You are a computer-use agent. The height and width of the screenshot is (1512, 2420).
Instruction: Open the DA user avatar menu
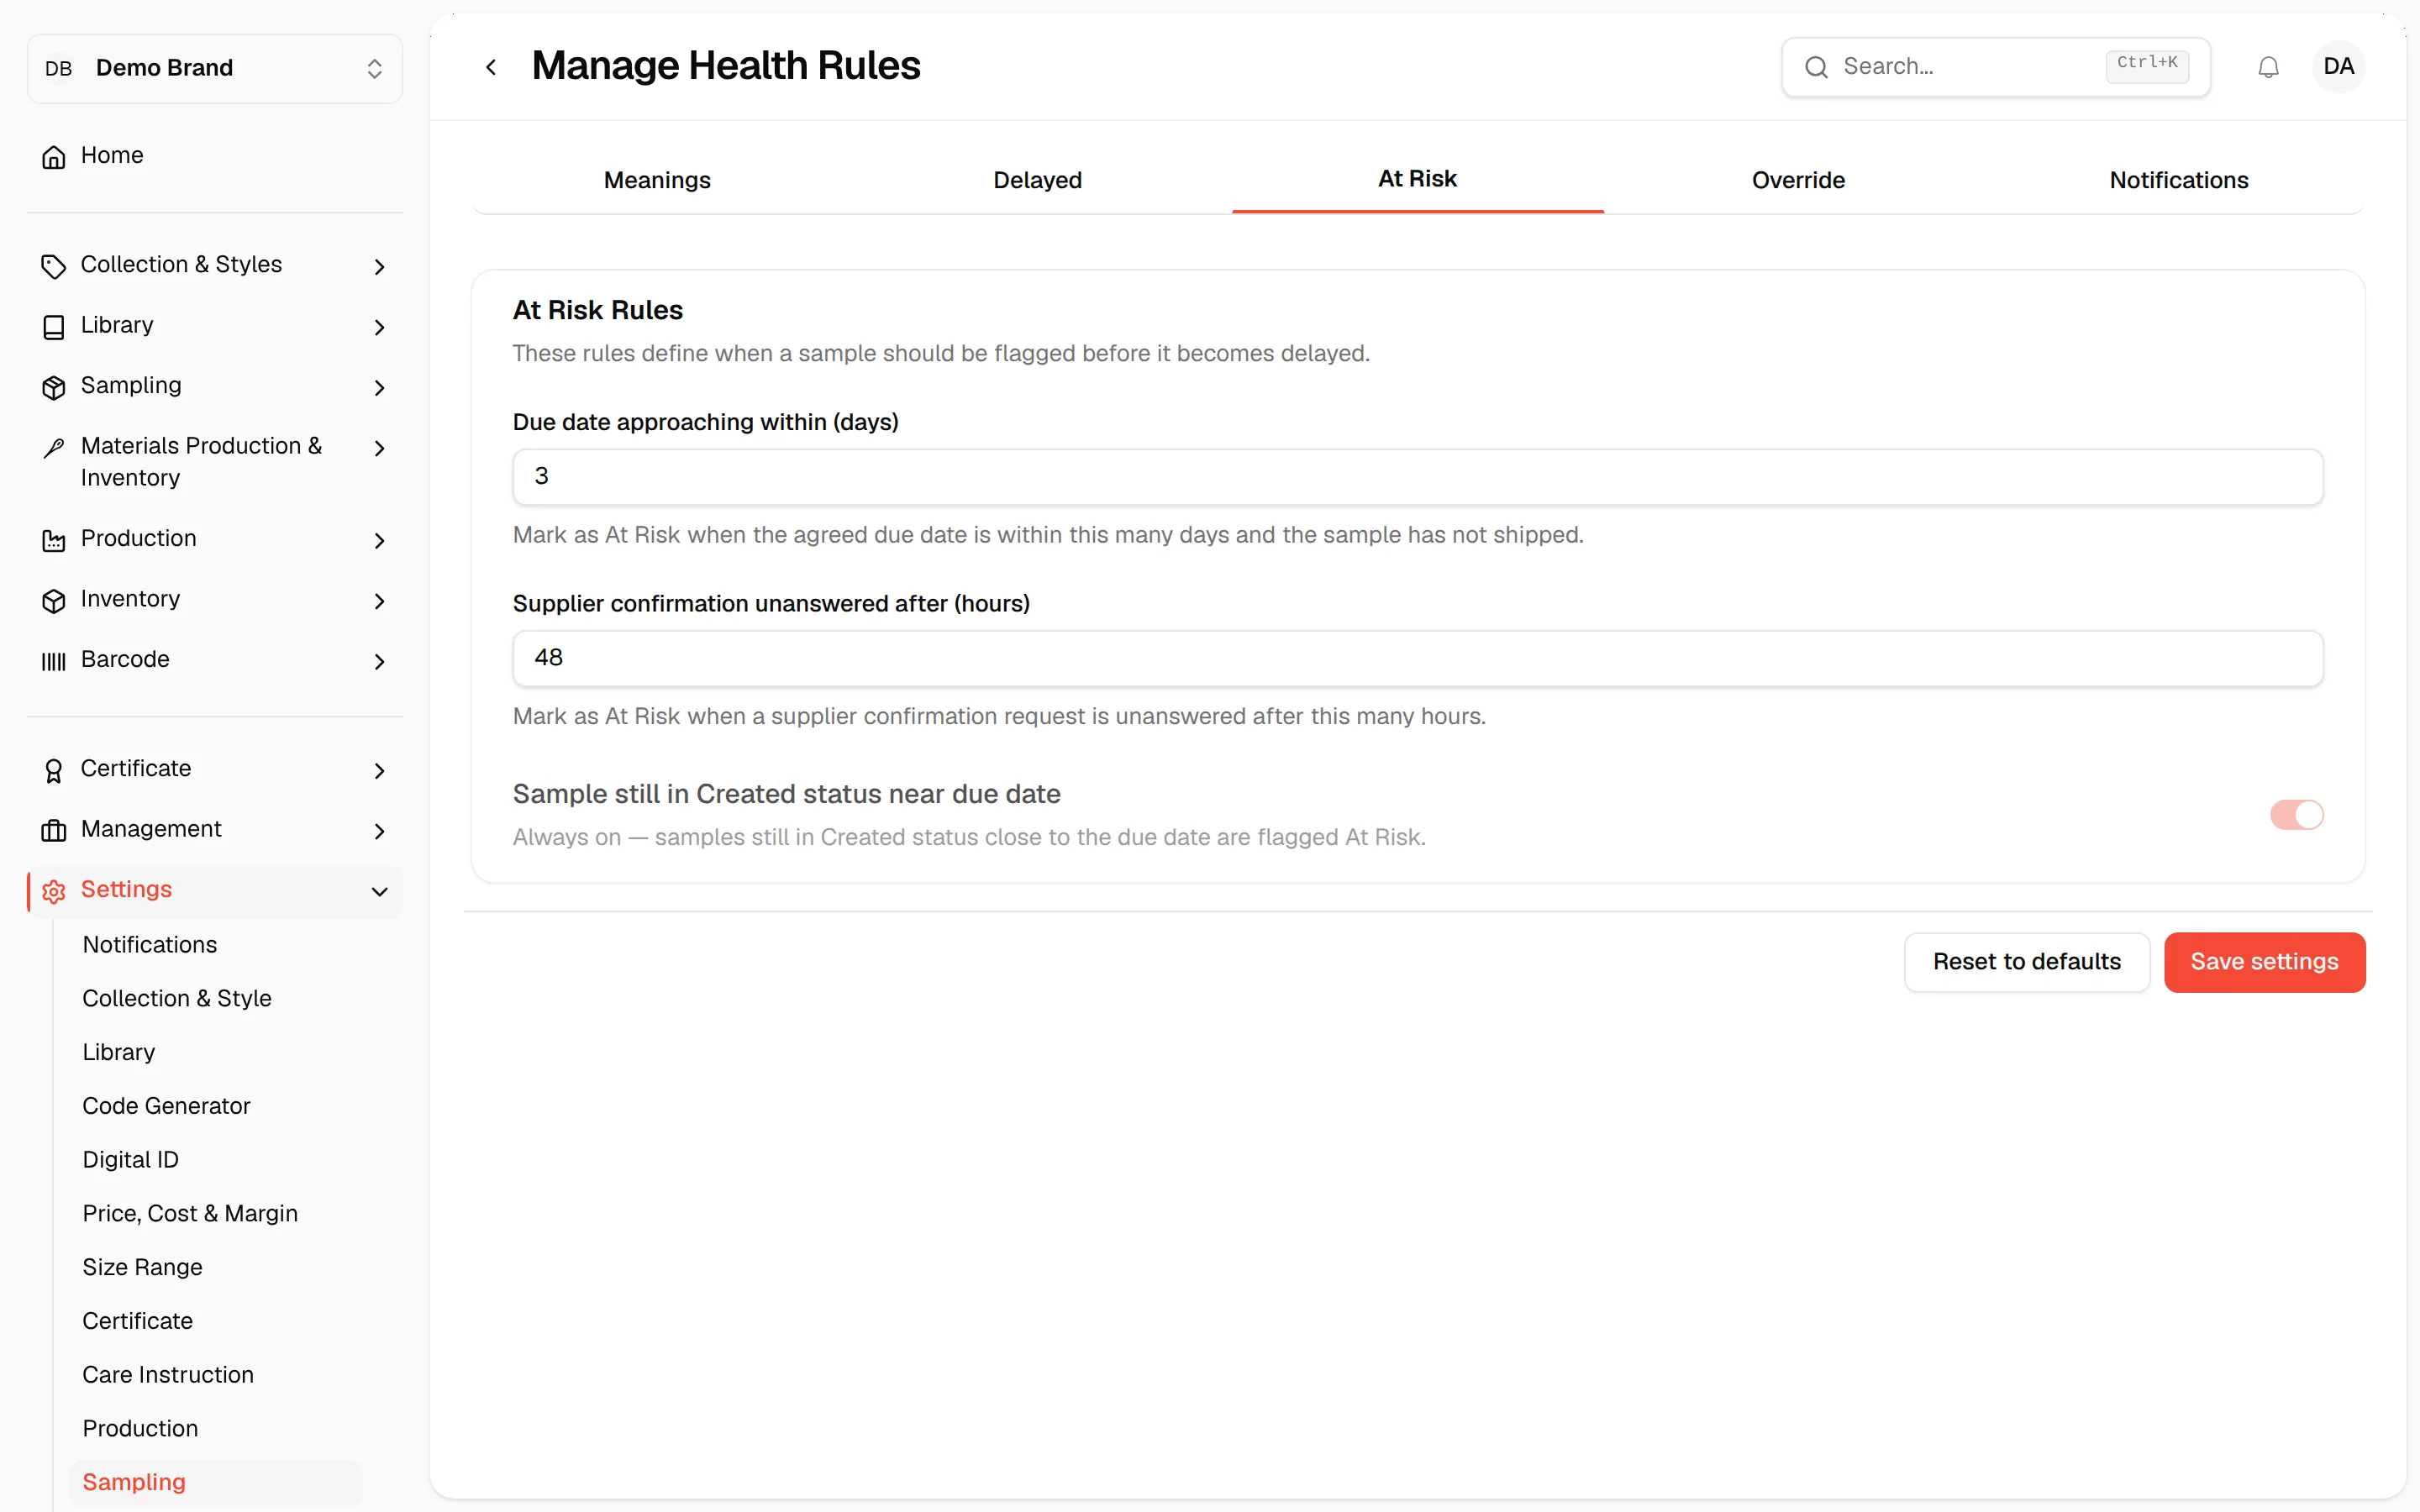2338,67
